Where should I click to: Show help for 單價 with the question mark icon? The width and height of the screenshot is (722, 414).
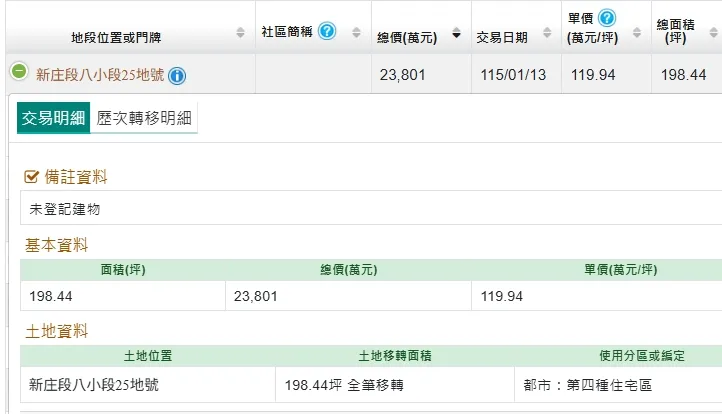click(x=607, y=18)
